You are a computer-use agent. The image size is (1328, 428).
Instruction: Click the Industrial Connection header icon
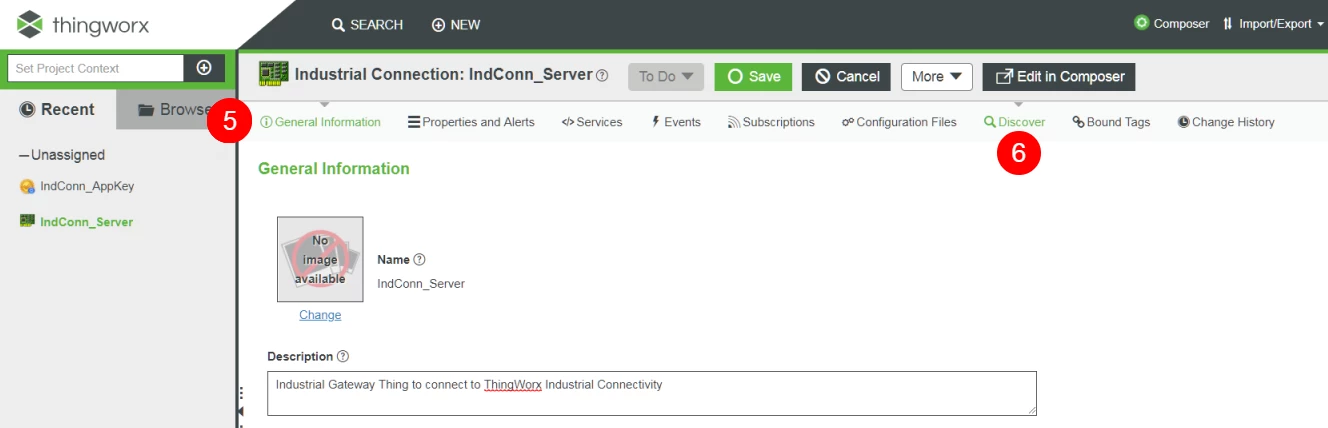274,74
